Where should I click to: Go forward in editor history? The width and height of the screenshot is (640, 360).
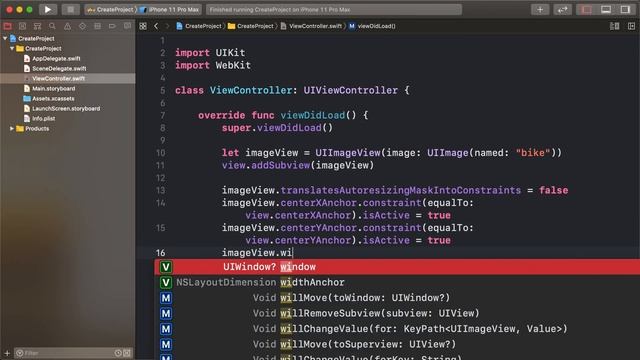tap(167, 26)
